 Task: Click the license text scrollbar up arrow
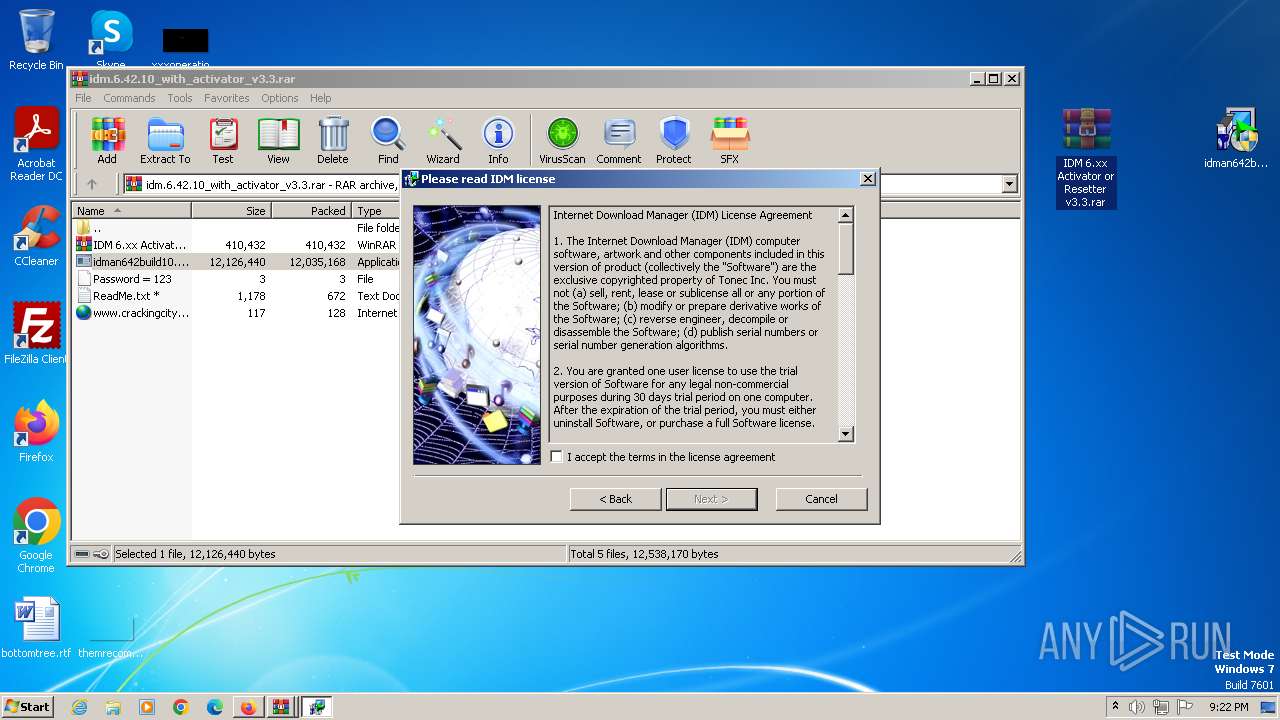tap(846, 215)
